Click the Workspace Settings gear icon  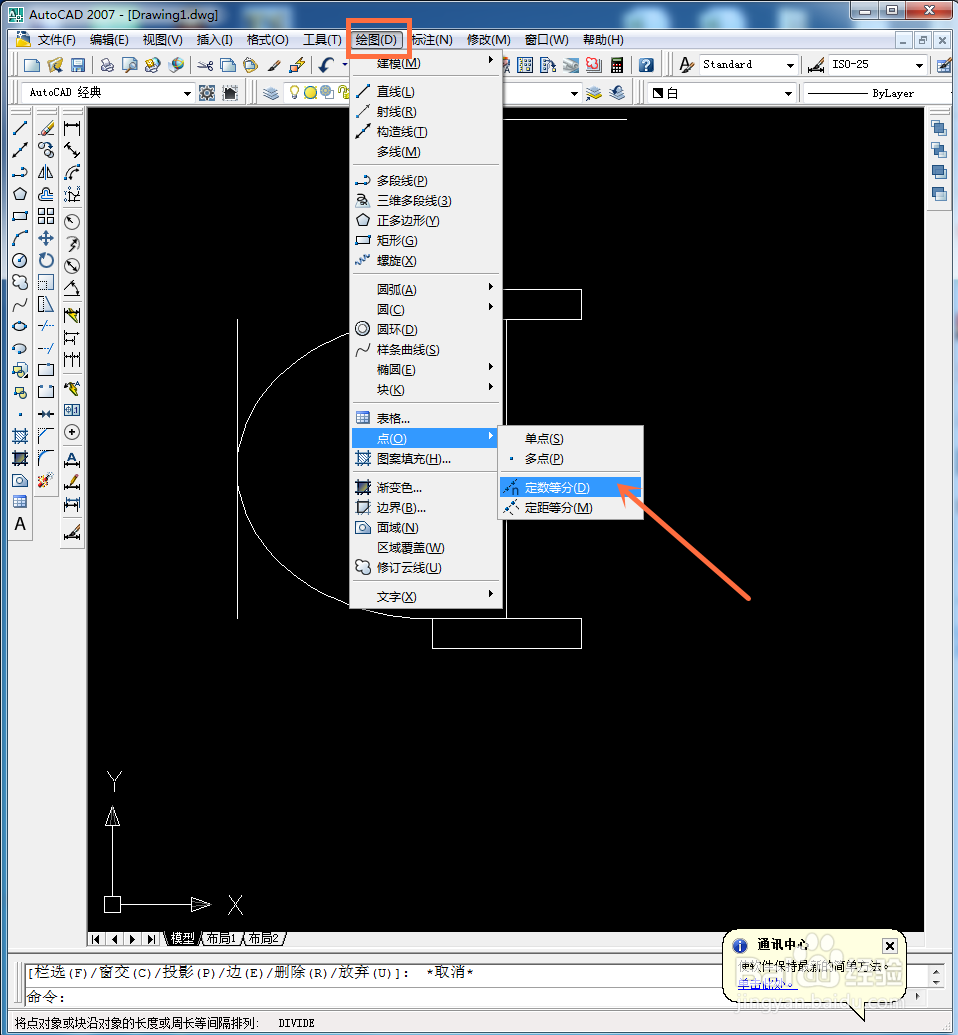tap(207, 93)
